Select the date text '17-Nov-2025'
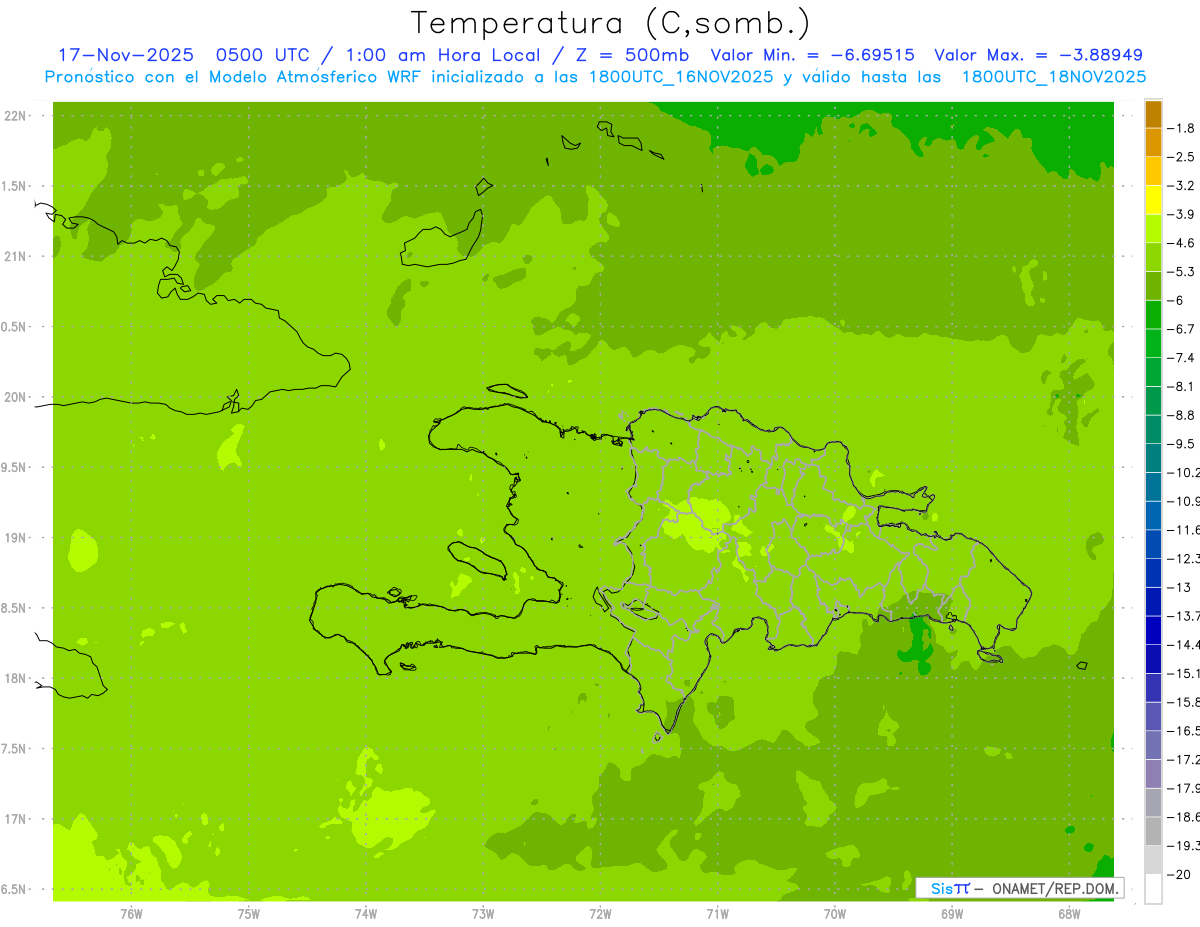Screen dimensions: 1200x927 125,55
